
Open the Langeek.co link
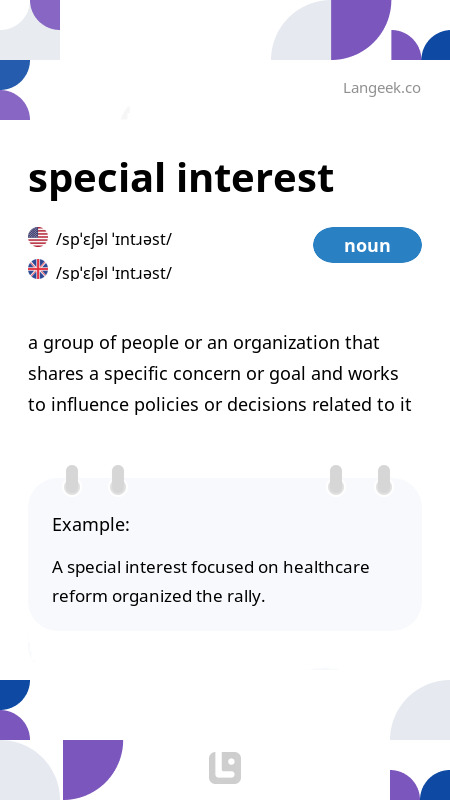382,88
